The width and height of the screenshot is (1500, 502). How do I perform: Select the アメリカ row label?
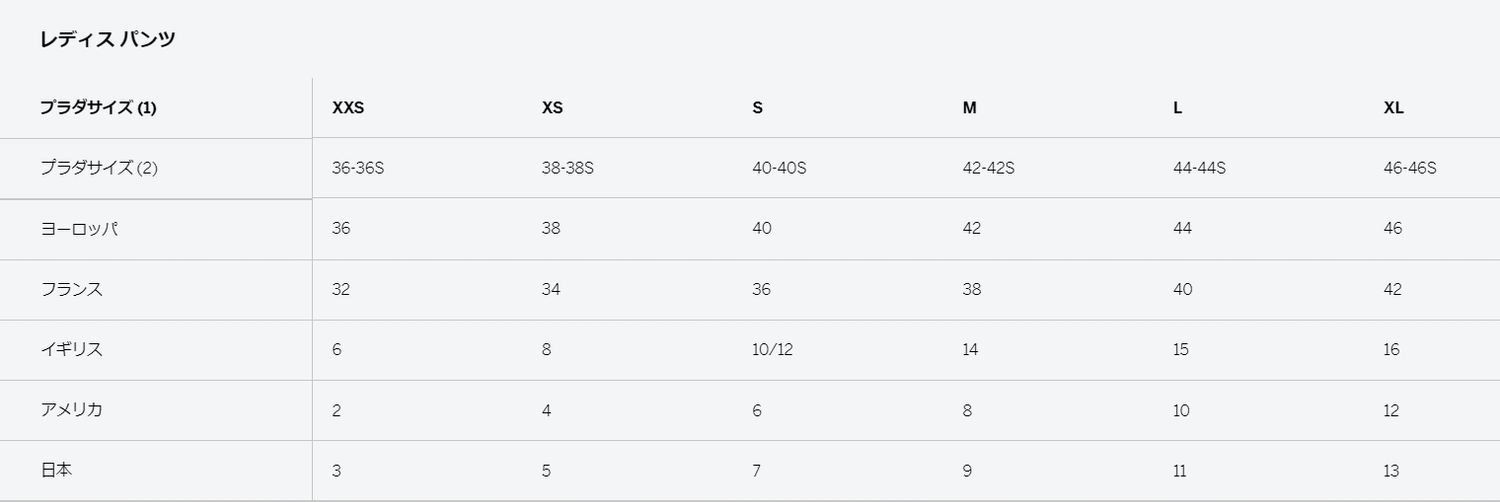tap(71, 410)
